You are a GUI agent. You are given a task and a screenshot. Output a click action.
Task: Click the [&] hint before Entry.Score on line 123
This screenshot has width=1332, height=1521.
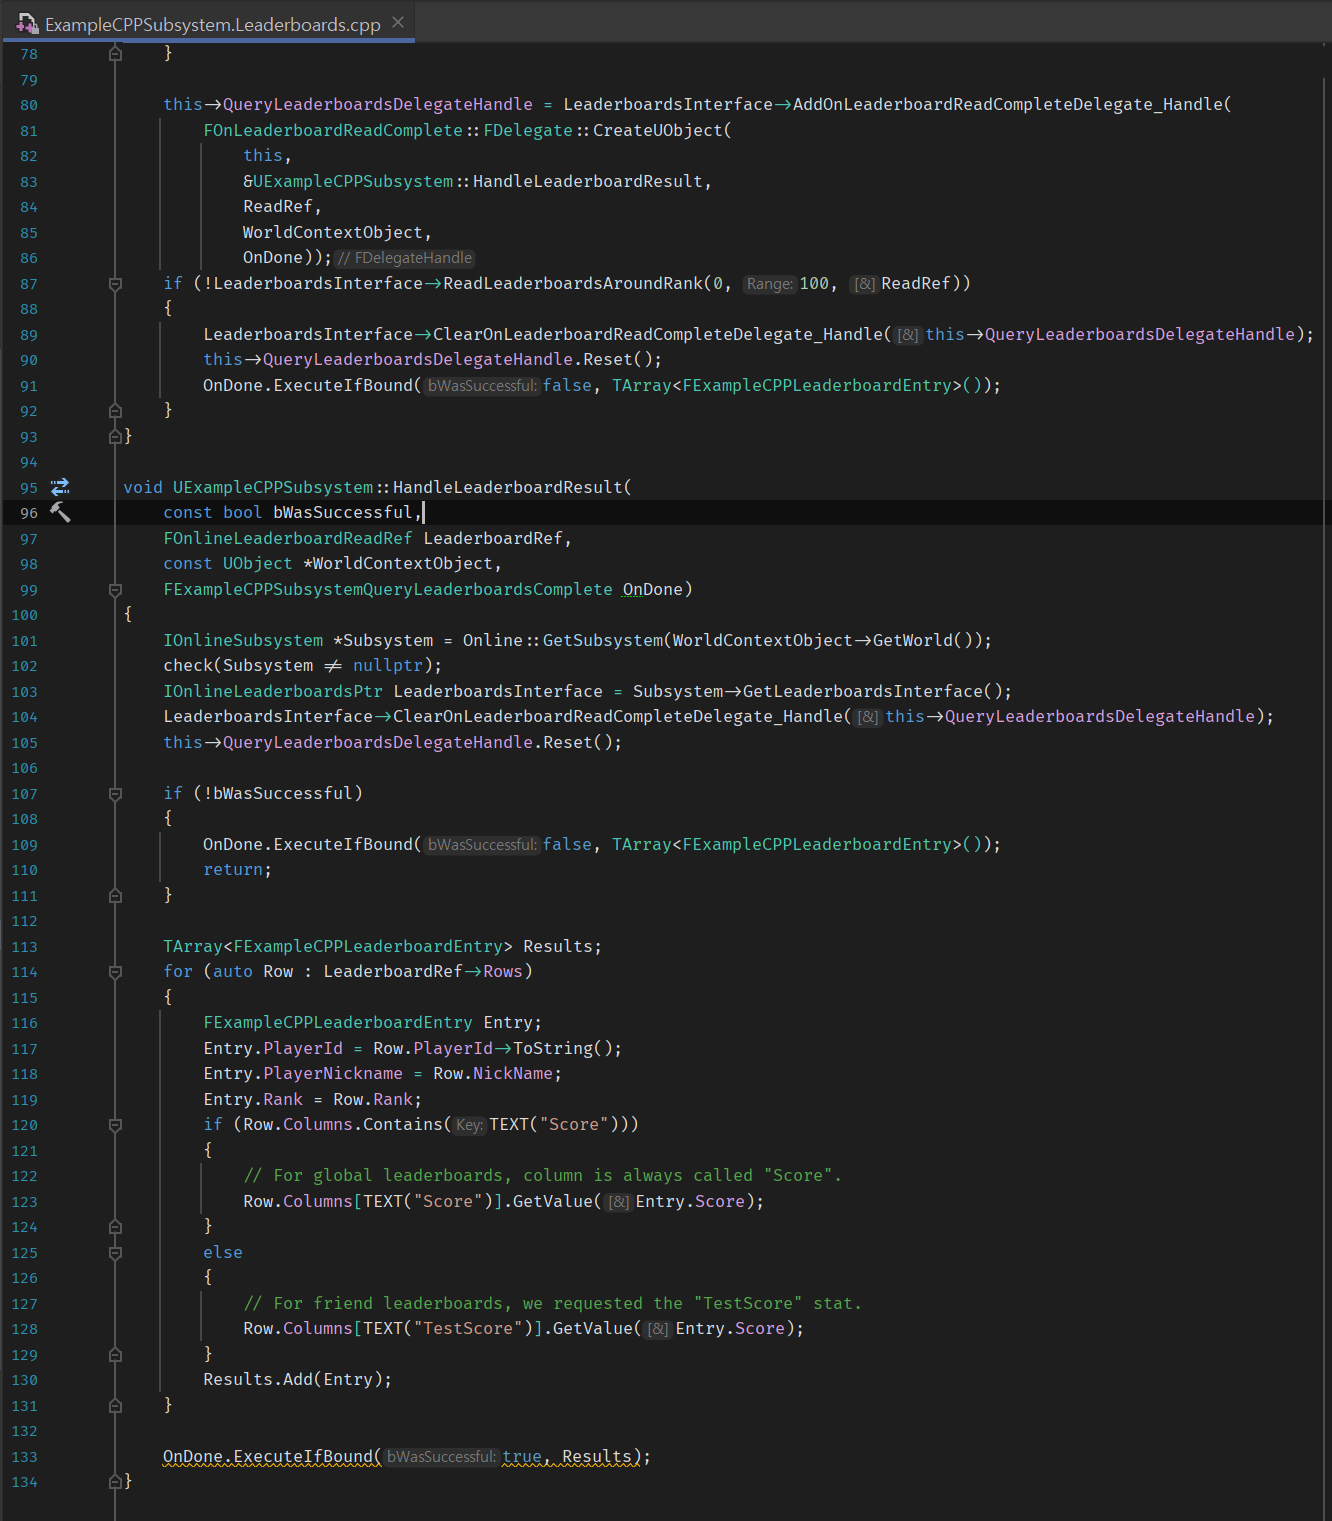coord(619,1202)
